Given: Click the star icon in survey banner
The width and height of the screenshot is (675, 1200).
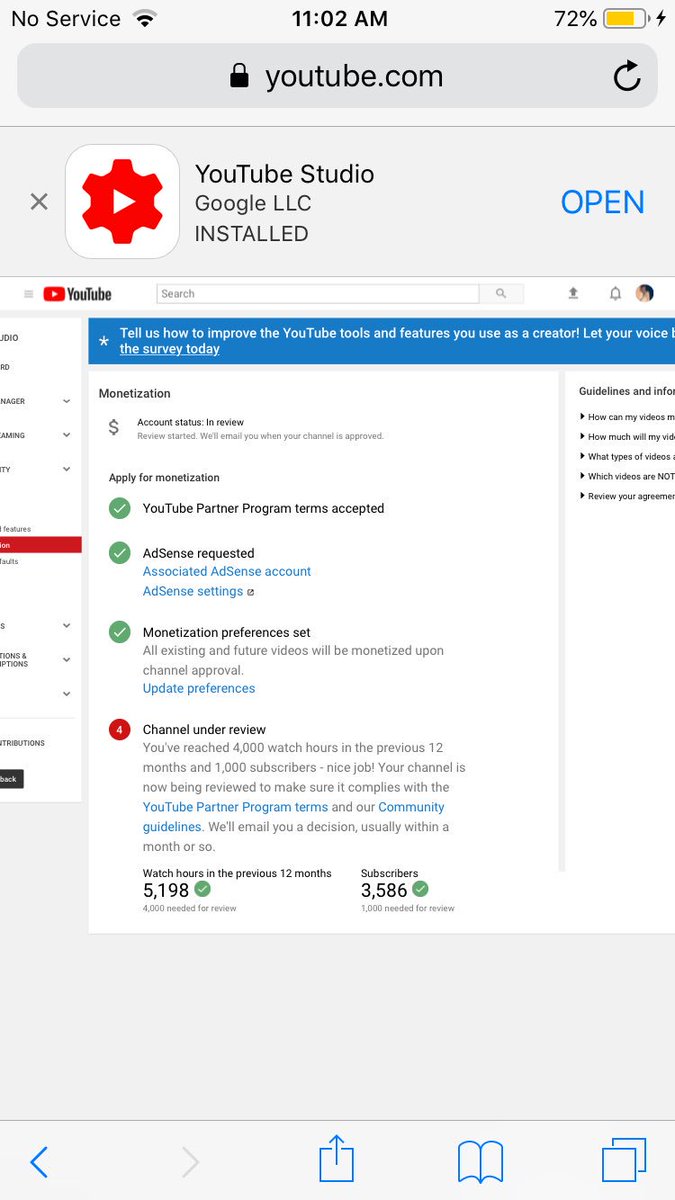Looking at the screenshot, I should click(104, 341).
